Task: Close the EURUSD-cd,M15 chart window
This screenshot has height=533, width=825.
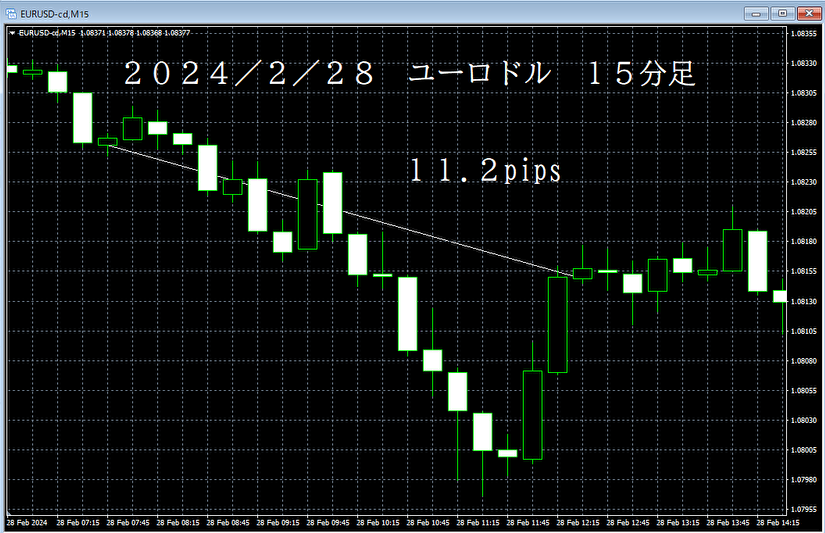Action: click(x=809, y=14)
